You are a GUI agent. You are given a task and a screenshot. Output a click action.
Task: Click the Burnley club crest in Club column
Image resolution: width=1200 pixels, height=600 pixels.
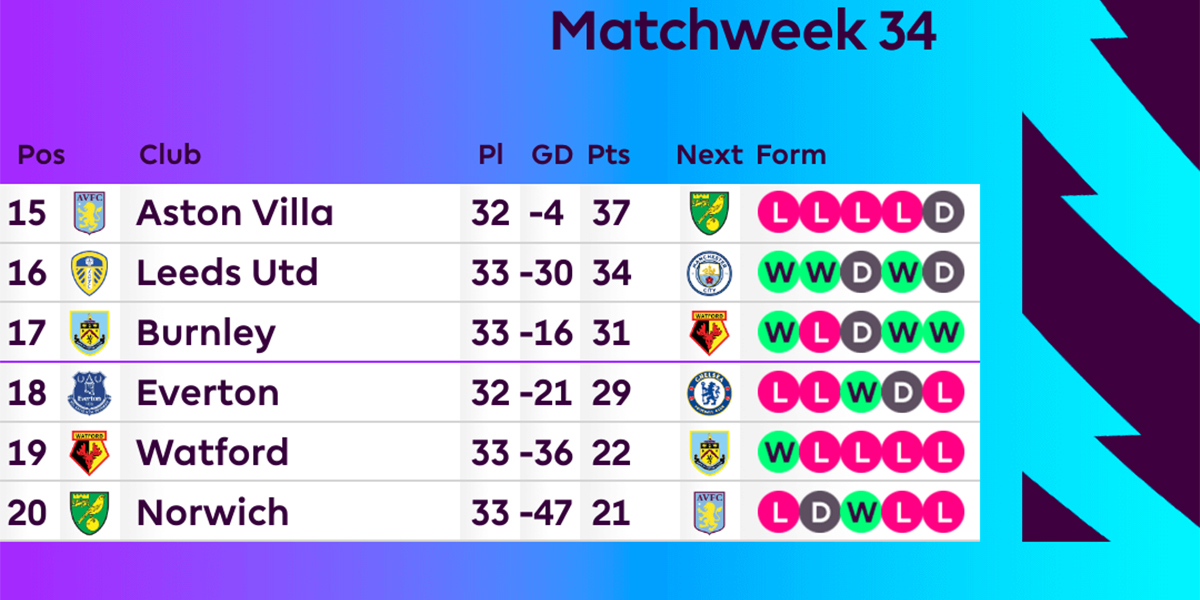tap(89, 332)
